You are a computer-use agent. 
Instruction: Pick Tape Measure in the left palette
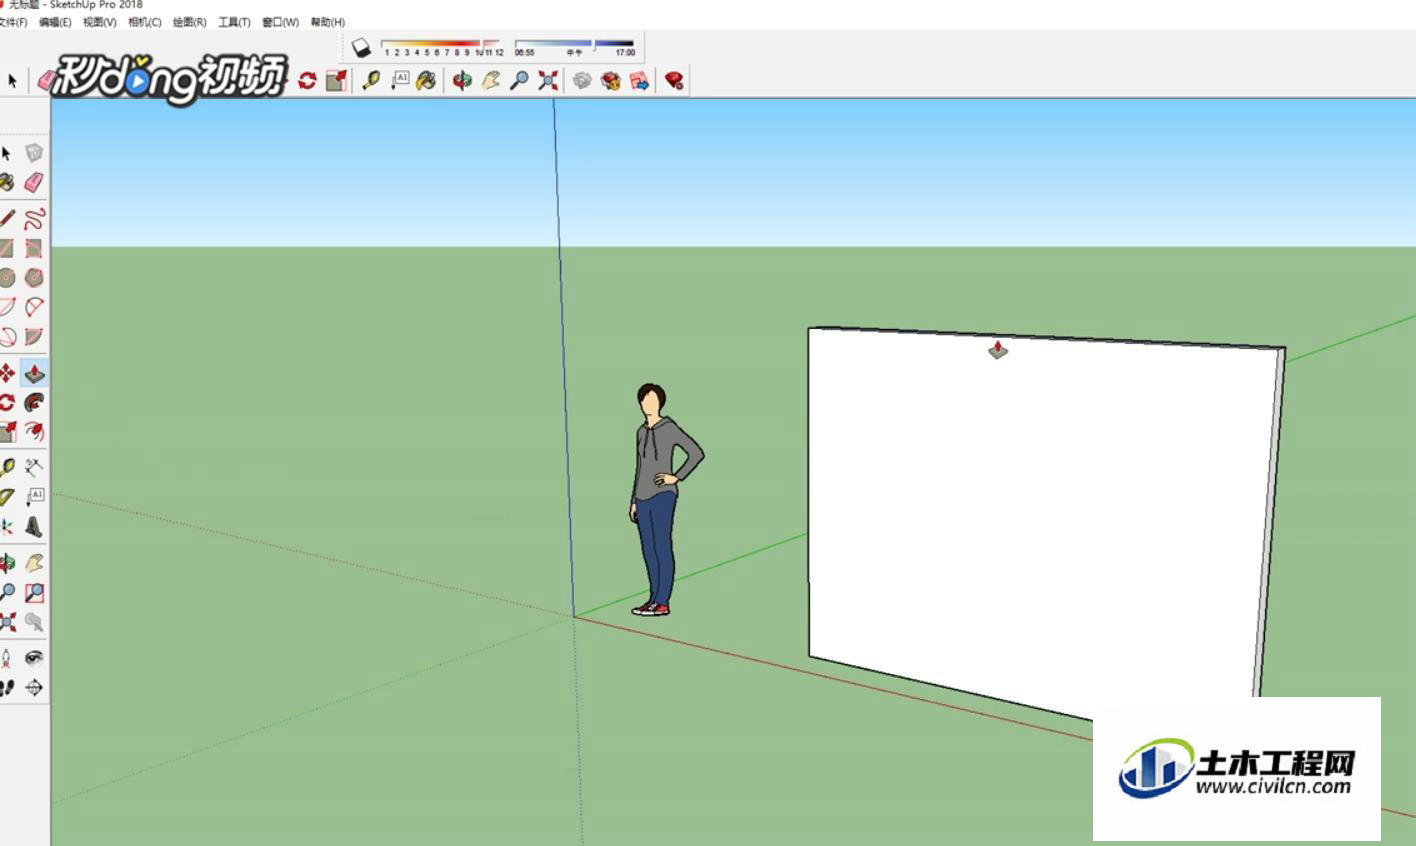point(6,467)
